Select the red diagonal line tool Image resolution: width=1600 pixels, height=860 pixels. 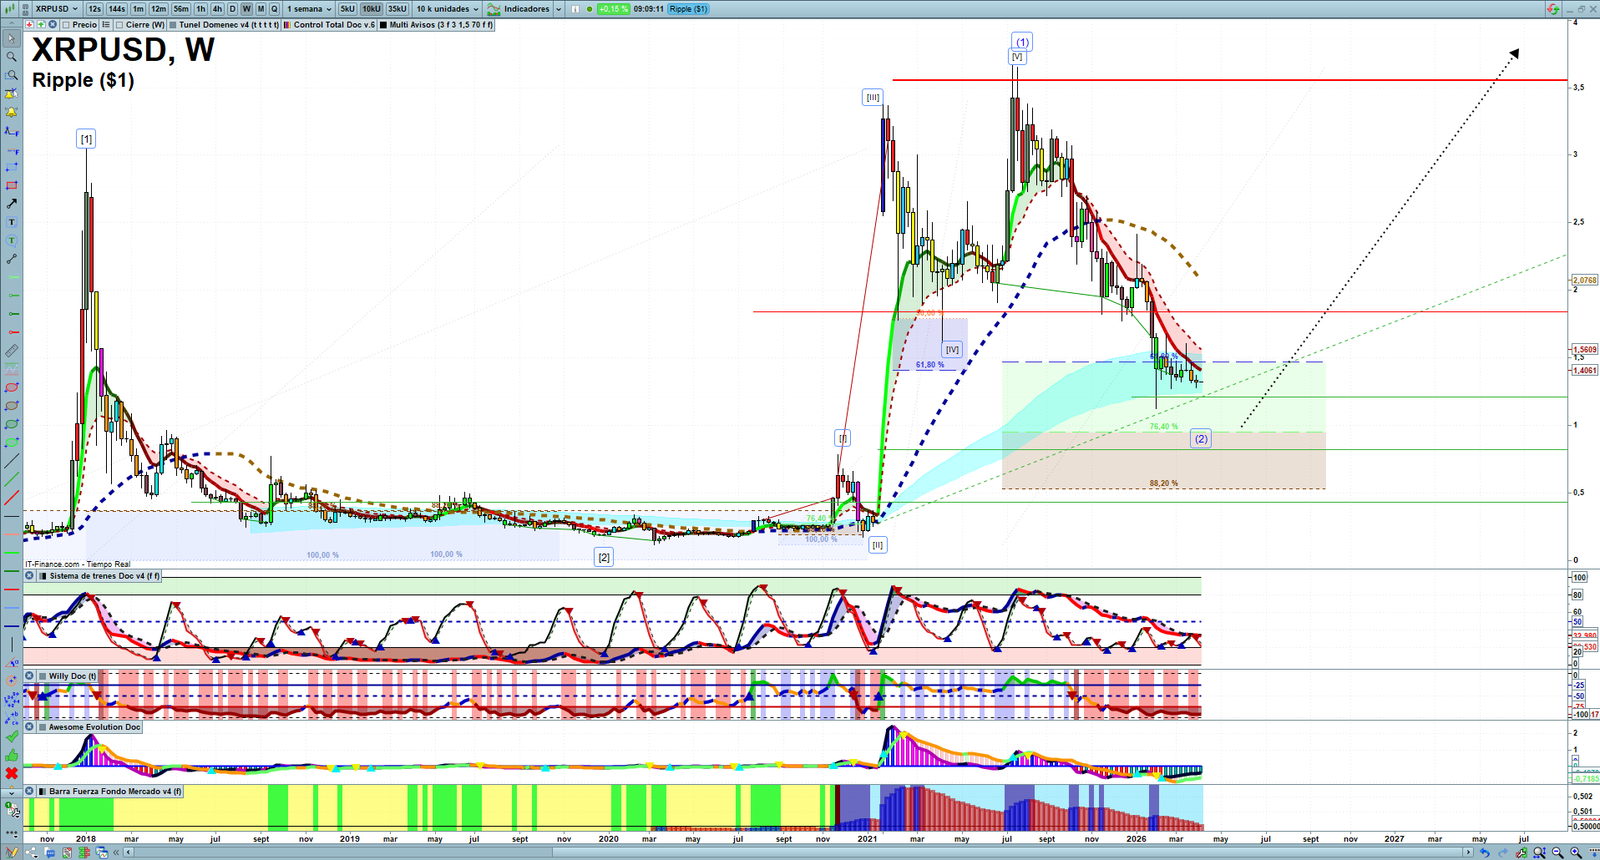[x=11, y=498]
